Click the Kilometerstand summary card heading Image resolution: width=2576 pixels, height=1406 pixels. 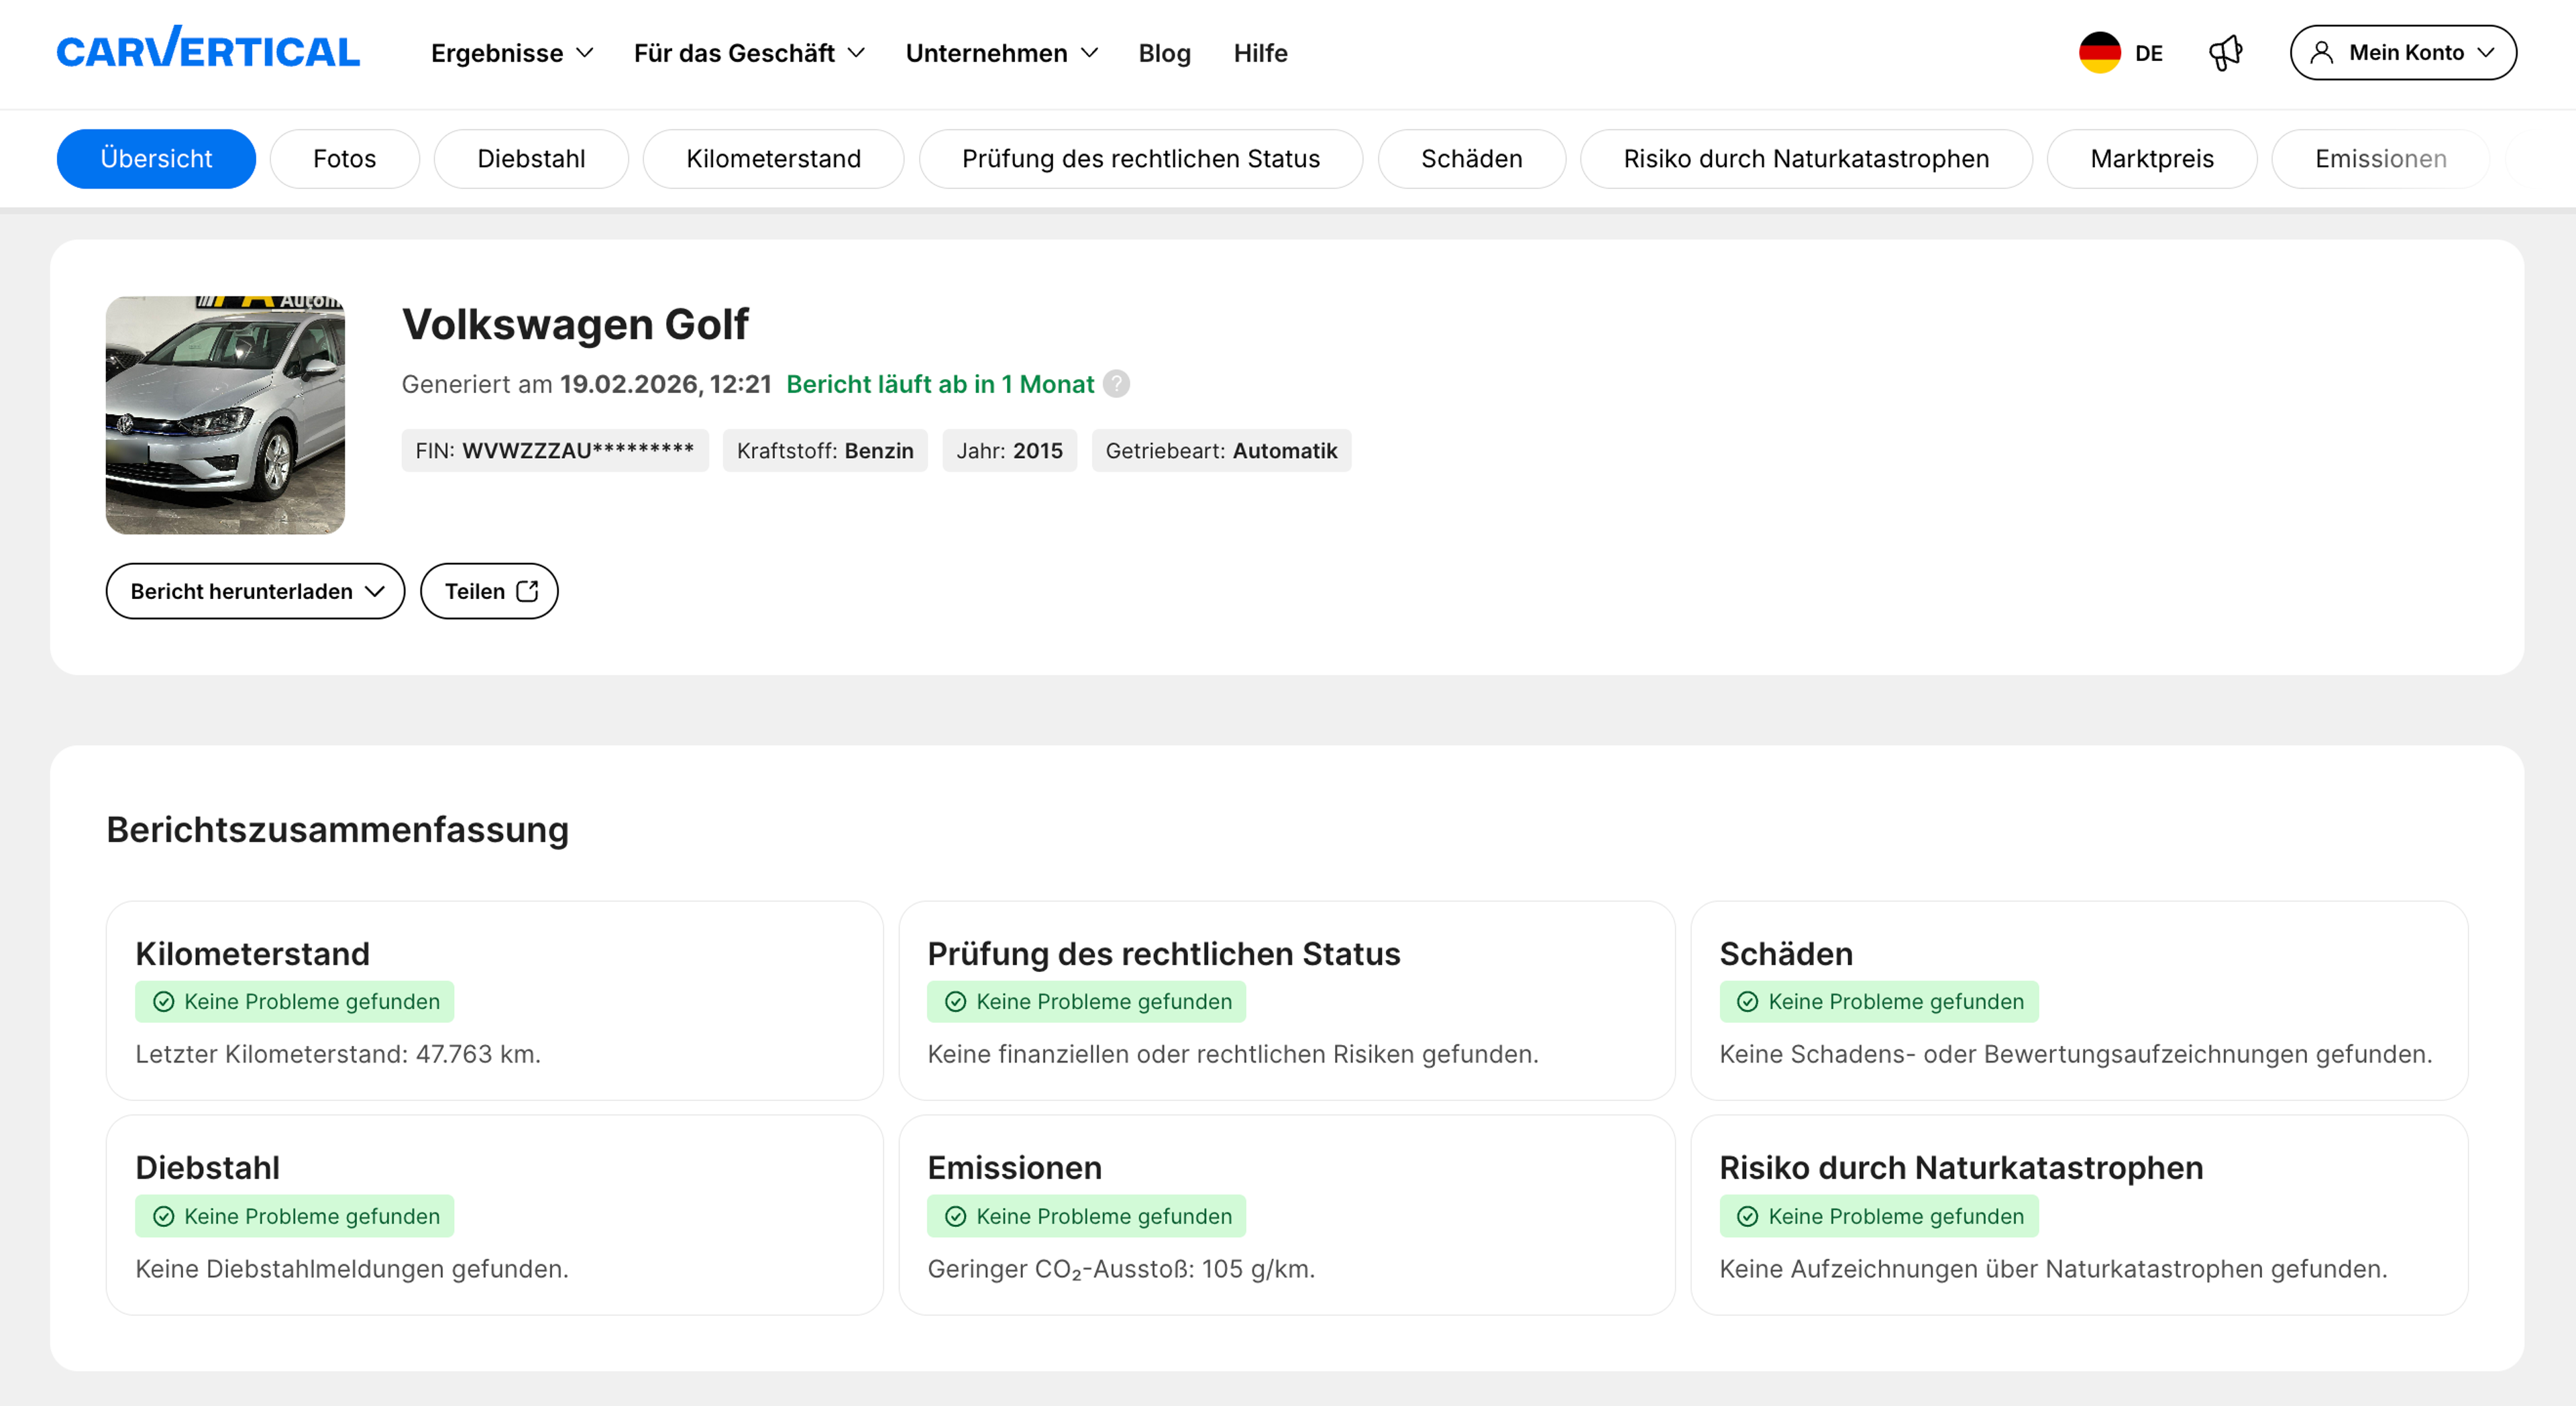[x=252, y=954]
